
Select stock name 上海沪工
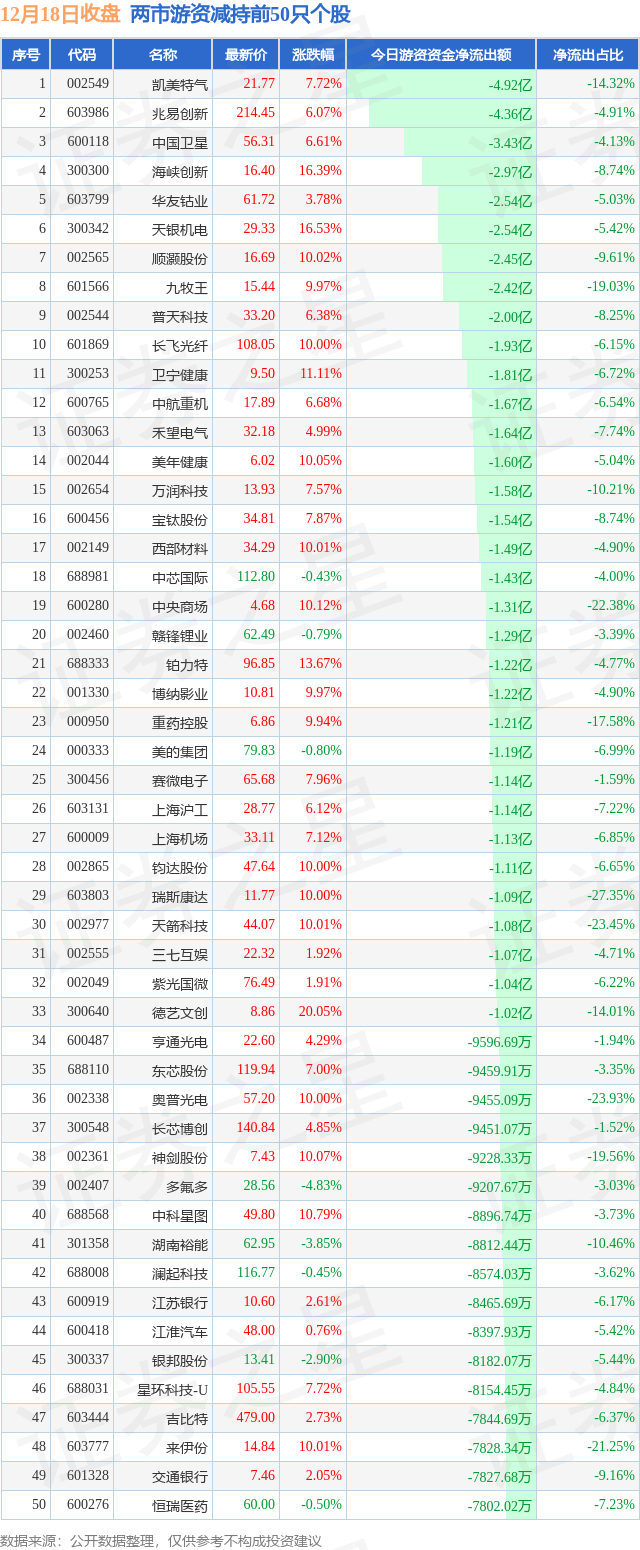[180, 809]
